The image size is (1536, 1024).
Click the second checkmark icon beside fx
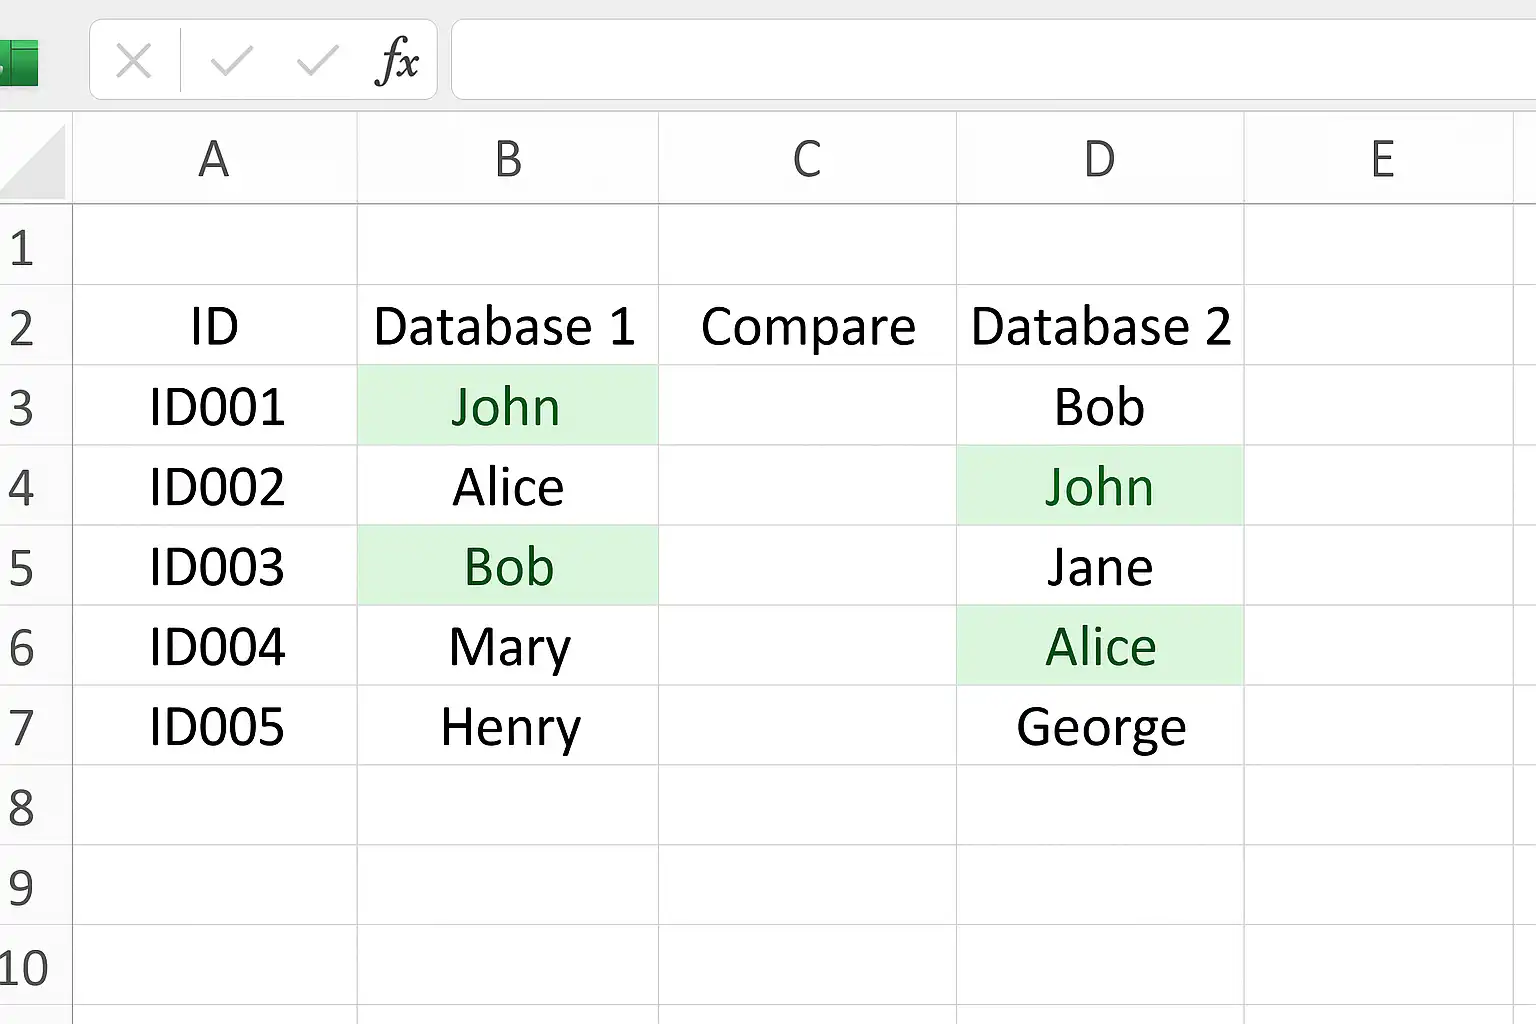point(318,62)
